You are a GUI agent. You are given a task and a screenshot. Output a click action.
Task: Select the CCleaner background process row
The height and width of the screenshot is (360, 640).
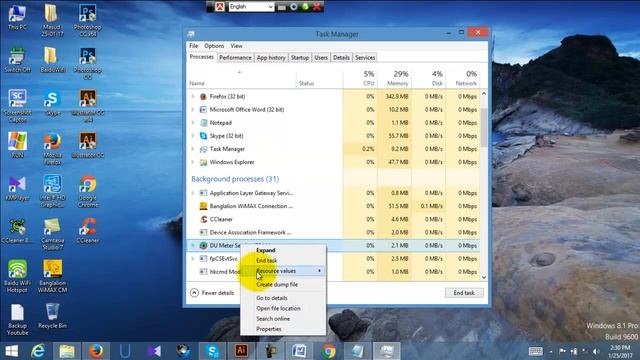(x=333, y=219)
